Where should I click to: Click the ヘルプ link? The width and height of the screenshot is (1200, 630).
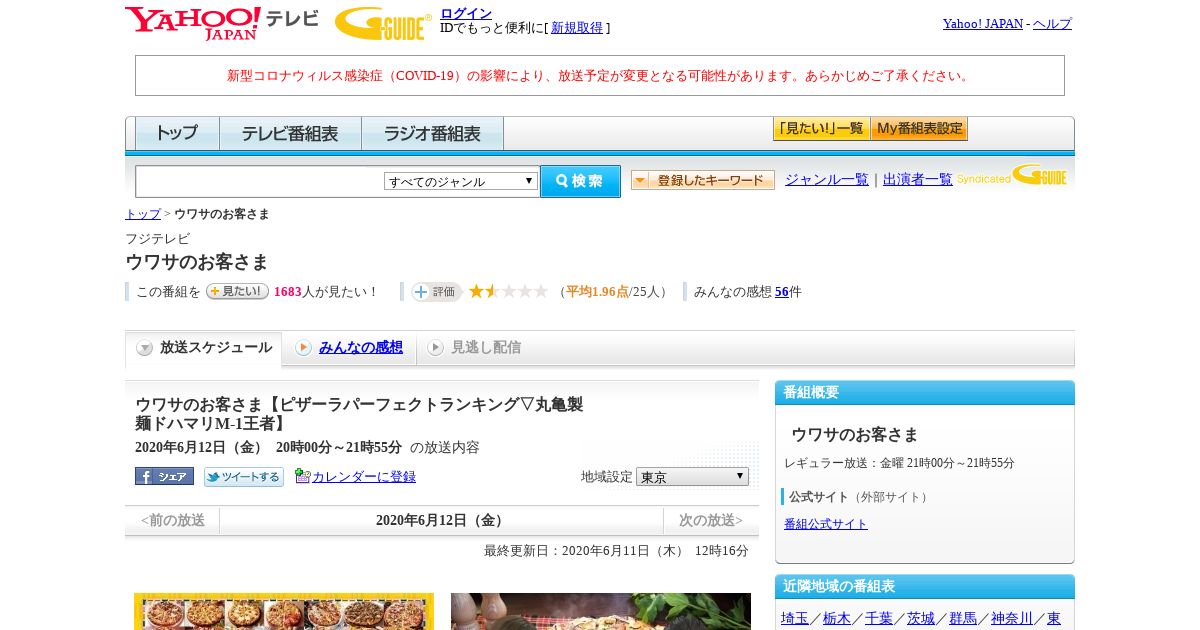(x=1052, y=23)
